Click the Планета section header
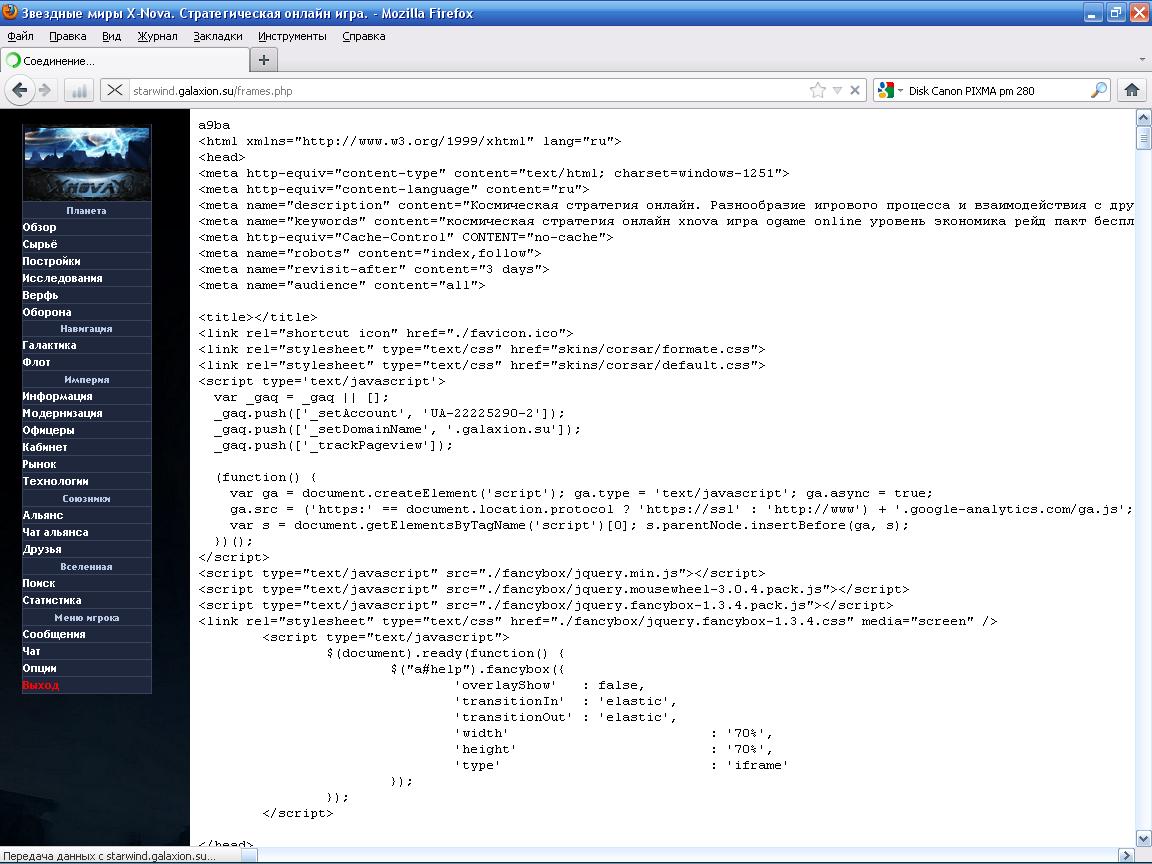The height and width of the screenshot is (864, 1152). [86, 210]
